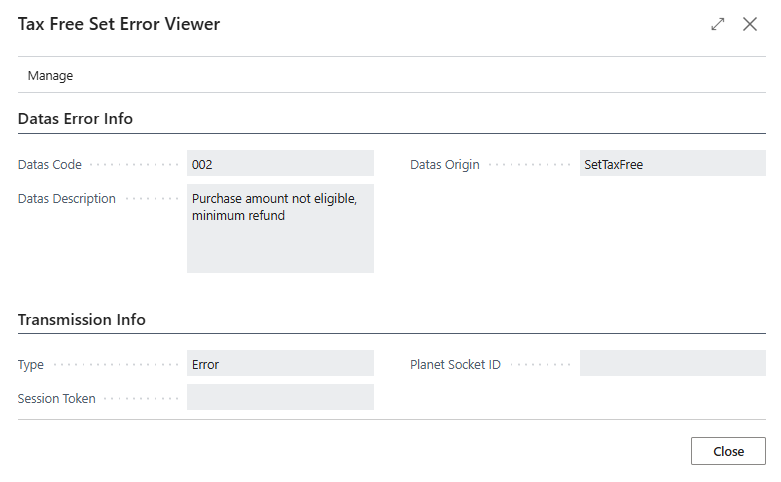Select the Datas Origin field with SetTaxFree
Viewport: 781px width, 482px height.
pos(672,164)
